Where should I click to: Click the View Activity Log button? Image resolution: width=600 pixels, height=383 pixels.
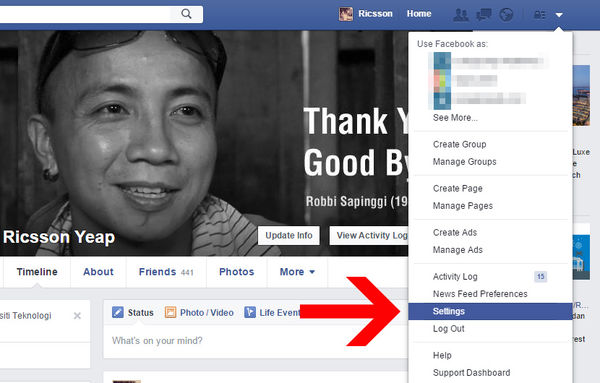(x=369, y=235)
